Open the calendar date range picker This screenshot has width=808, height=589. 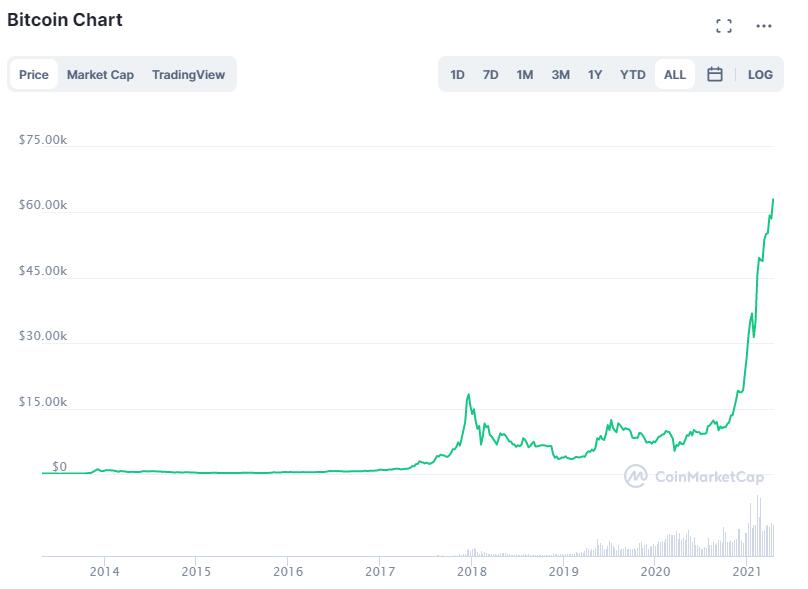(x=715, y=74)
